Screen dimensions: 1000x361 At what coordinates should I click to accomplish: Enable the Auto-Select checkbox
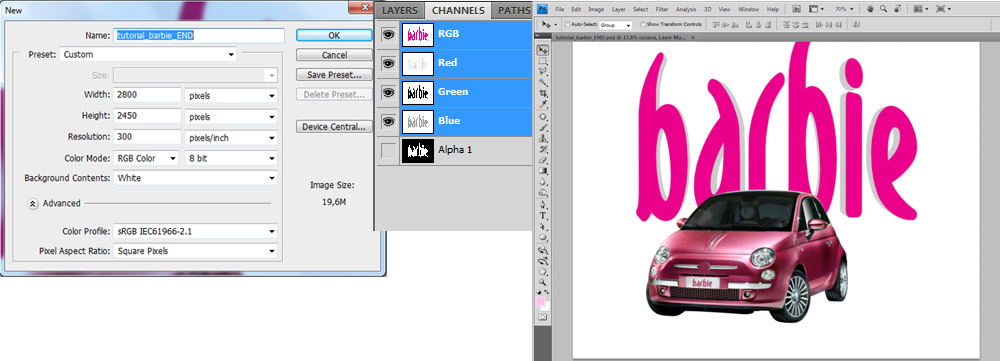(567, 24)
